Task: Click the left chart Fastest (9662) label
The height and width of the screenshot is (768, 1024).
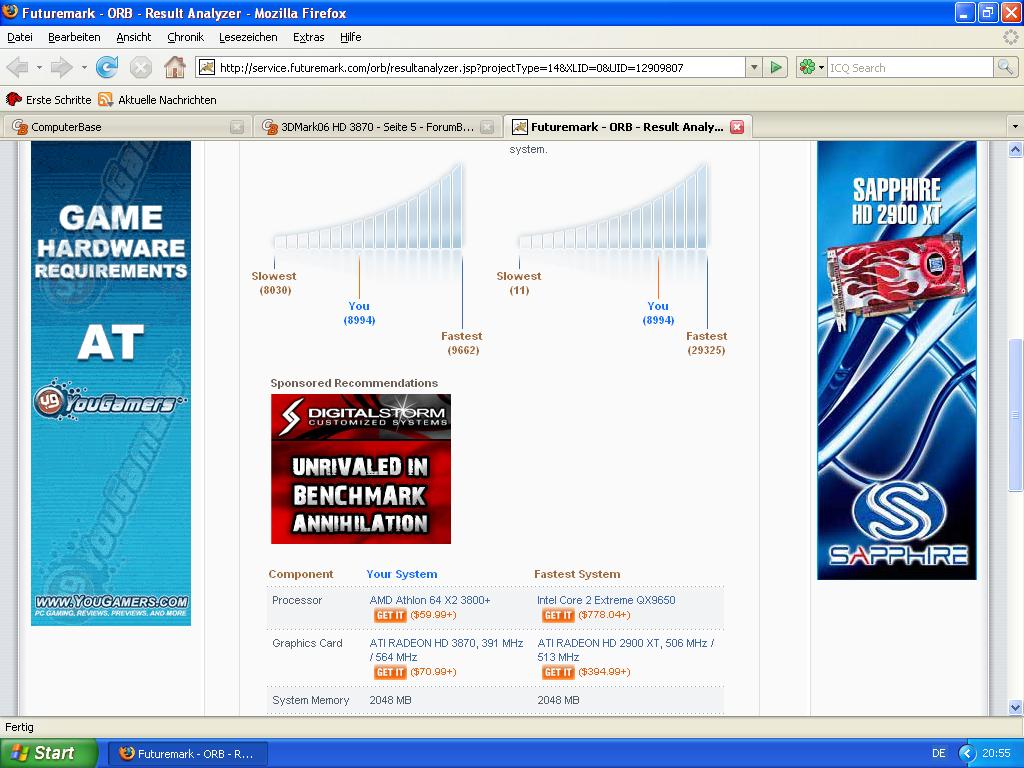Action: pyautogui.click(x=462, y=343)
